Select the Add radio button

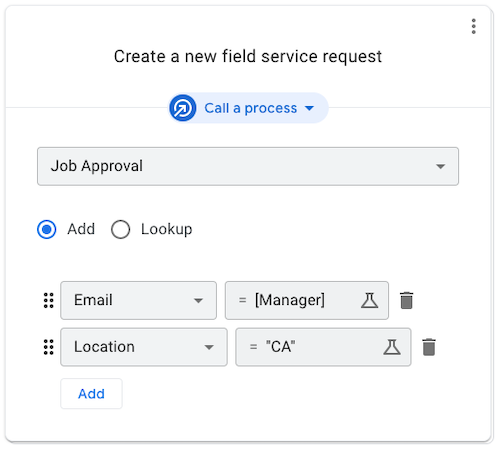pyautogui.click(x=47, y=229)
